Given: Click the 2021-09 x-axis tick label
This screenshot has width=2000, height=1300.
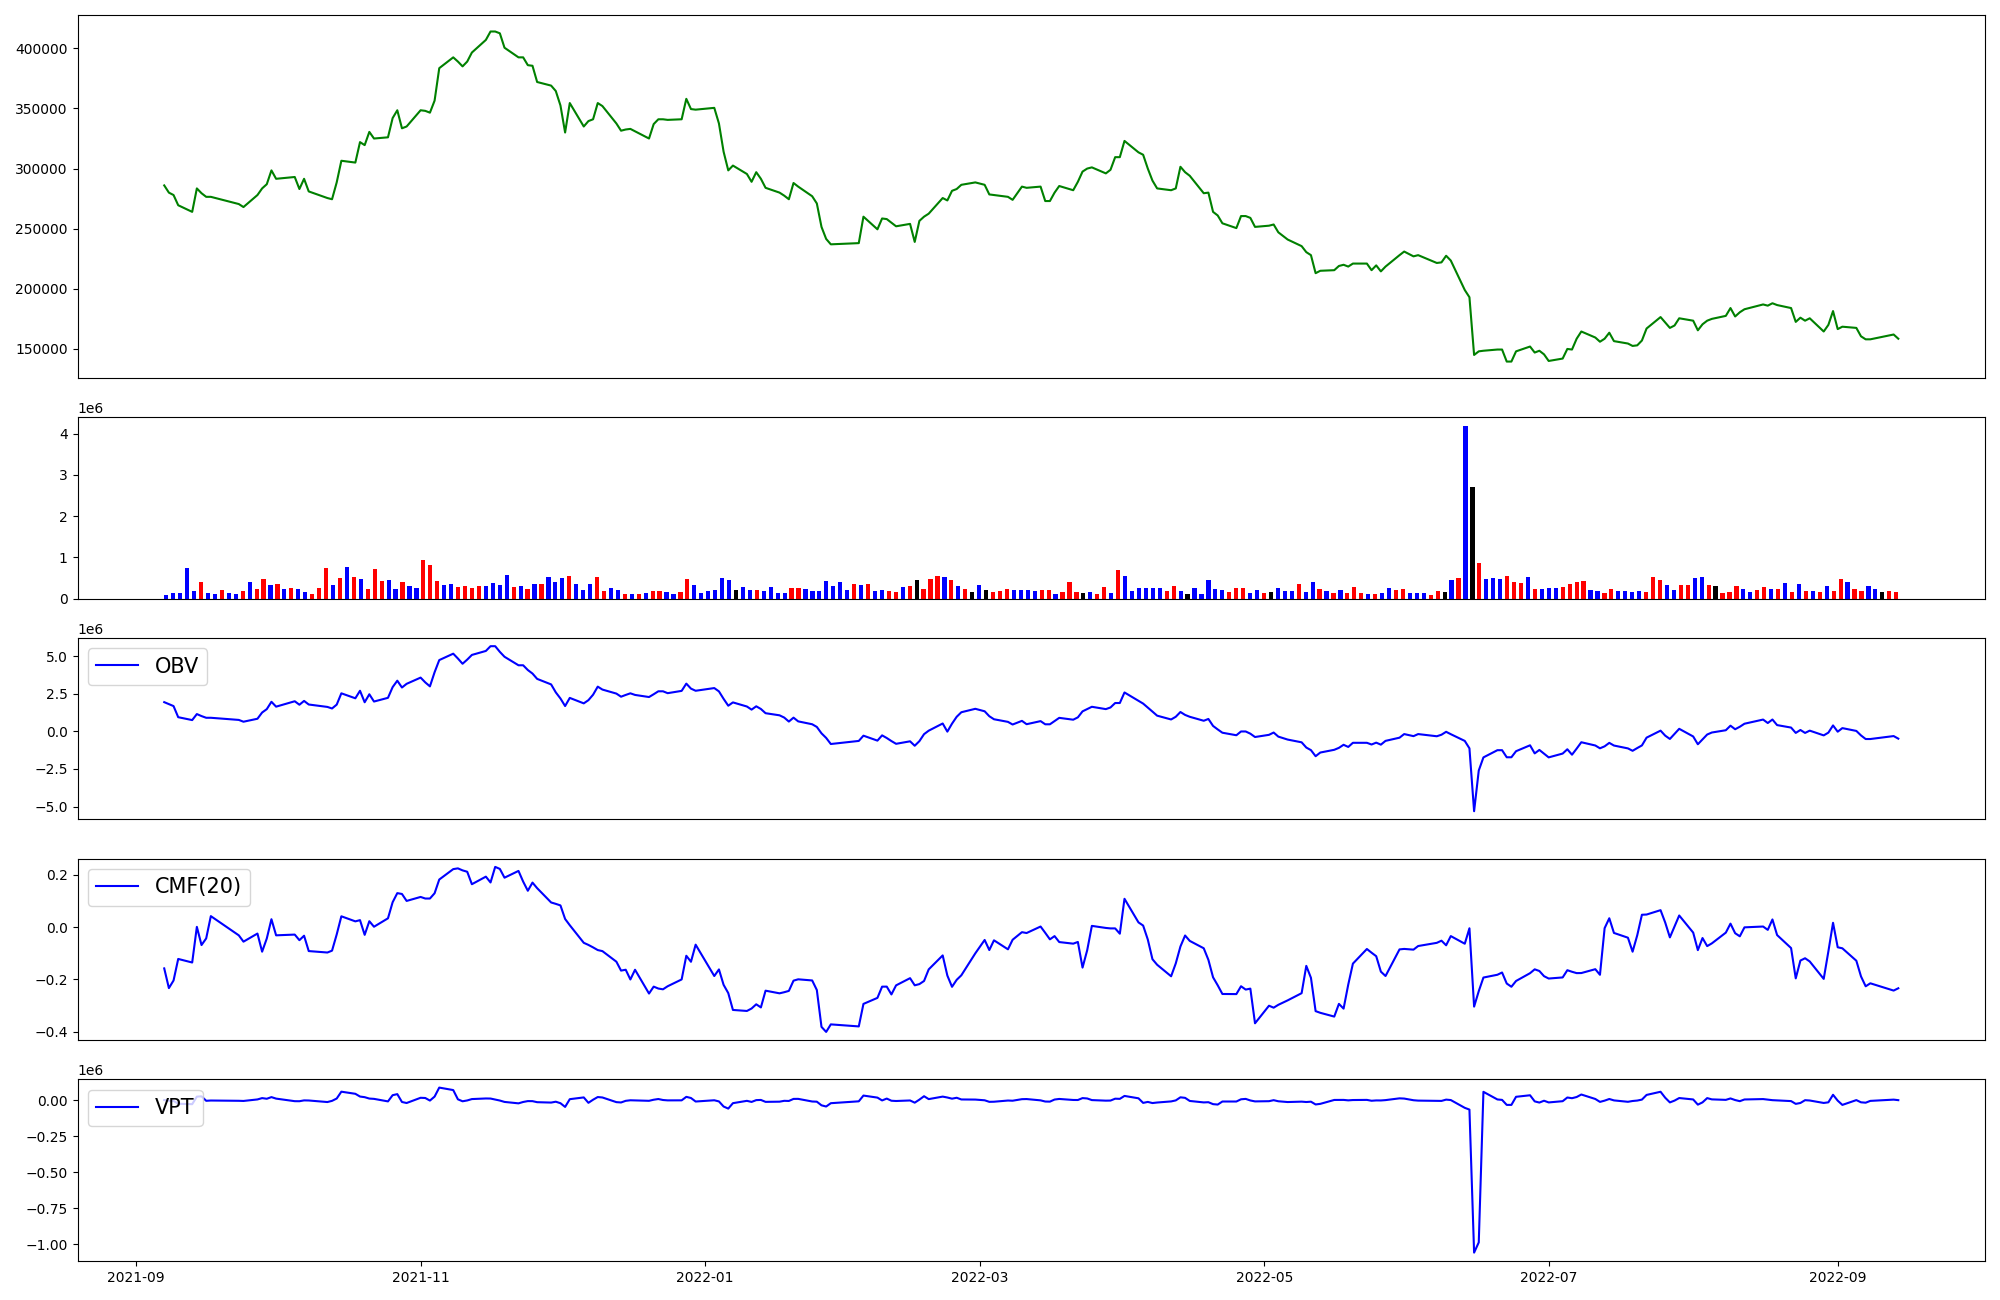Looking at the screenshot, I should (136, 1276).
